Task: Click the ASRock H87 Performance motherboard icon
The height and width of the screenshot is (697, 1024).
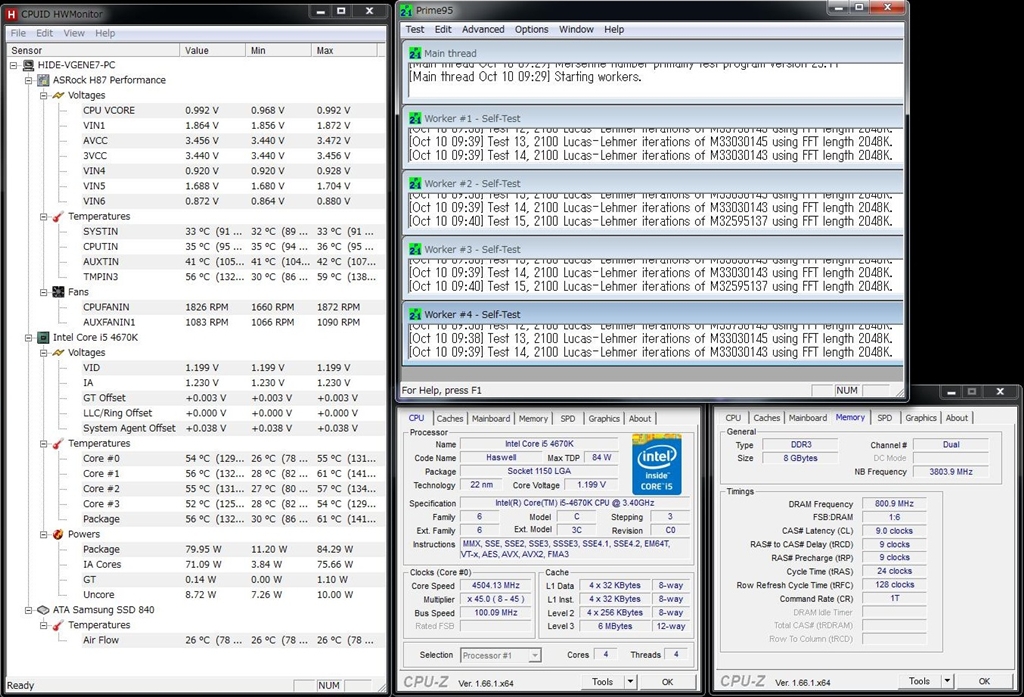Action: [x=44, y=80]
